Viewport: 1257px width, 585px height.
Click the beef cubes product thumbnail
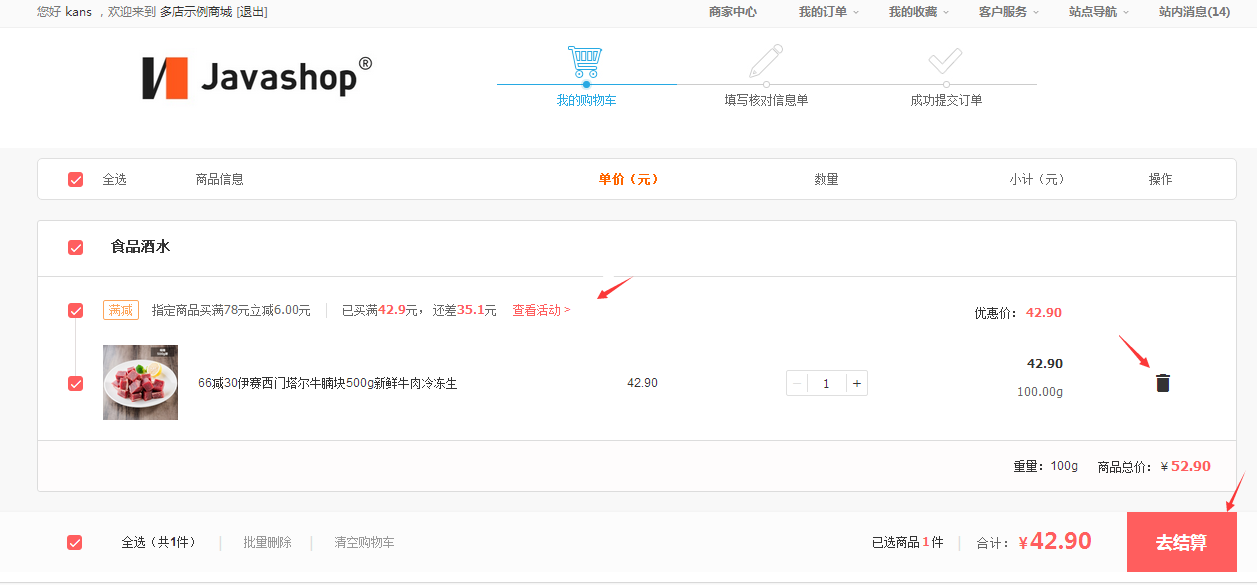140,383
